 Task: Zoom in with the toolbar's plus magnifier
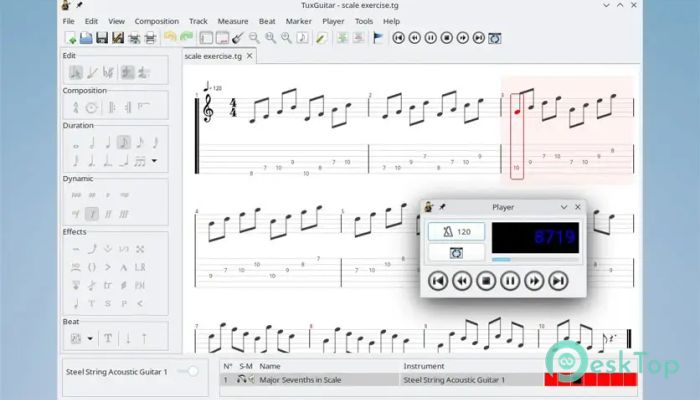pos(286,38)
